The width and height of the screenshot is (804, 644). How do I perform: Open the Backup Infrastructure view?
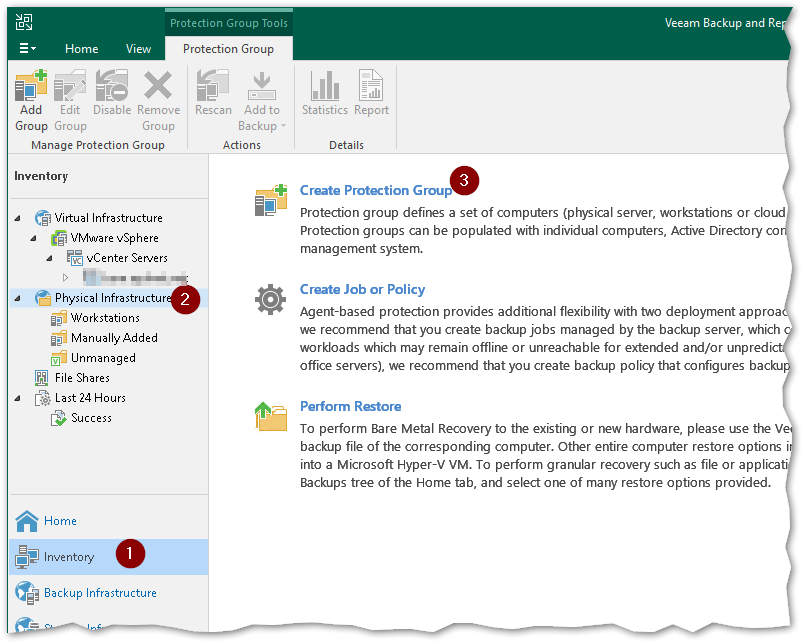pos(100,593)
